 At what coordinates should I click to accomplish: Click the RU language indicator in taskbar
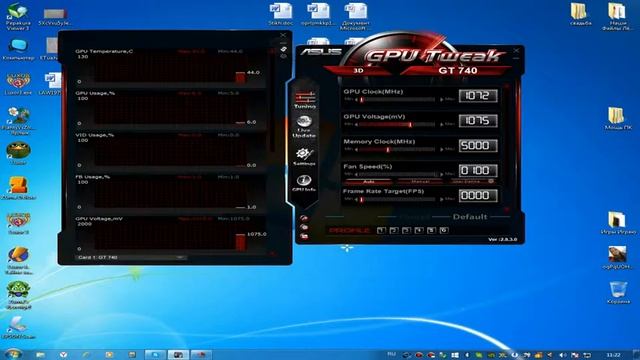coord(391,354)
